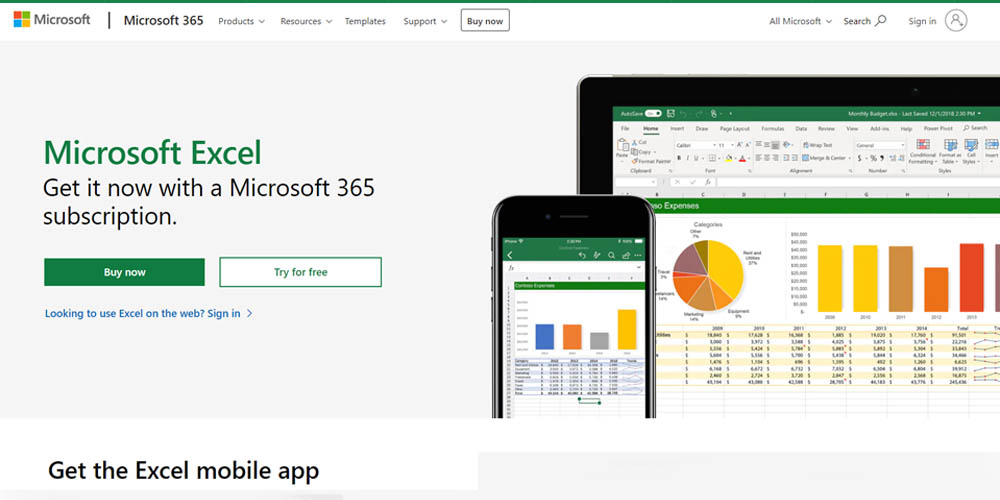Image resolution: width=1000 pixels, height=500 pixels.
Task: Click the Get the Excel mobile app heading
Action: (183, 471)
